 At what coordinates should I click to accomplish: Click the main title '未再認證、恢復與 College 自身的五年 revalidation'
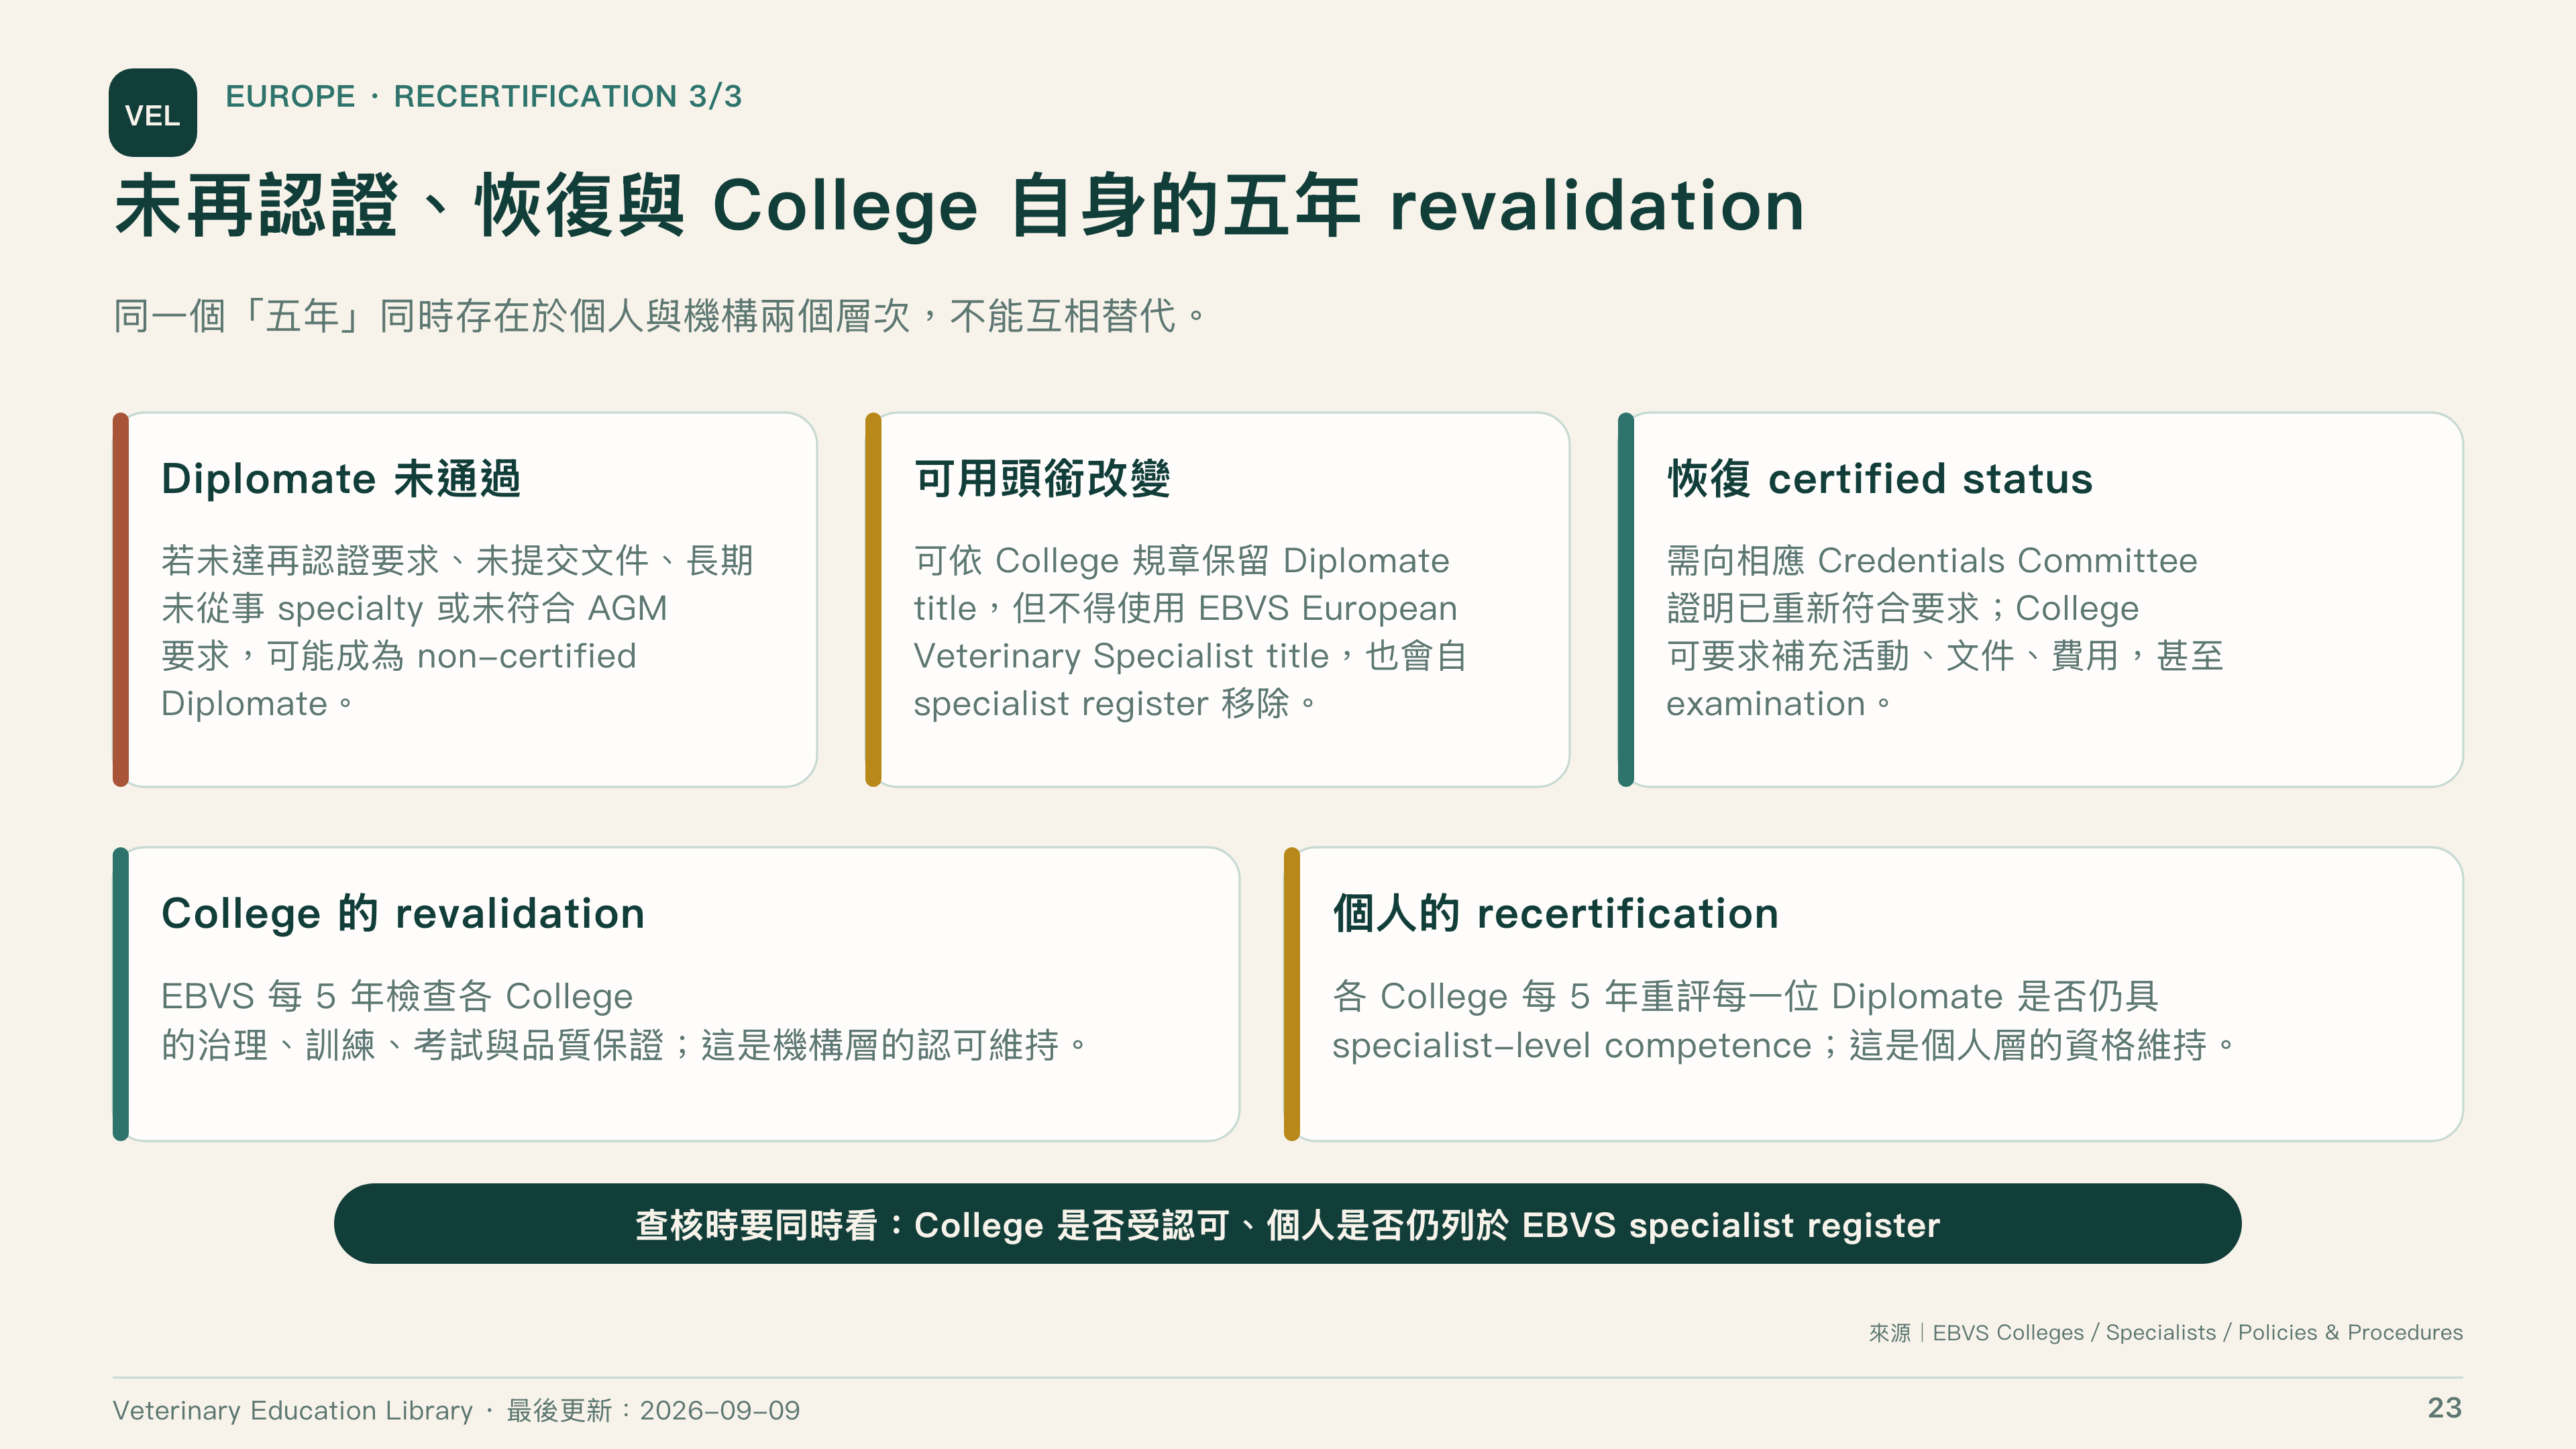(959, 206)
